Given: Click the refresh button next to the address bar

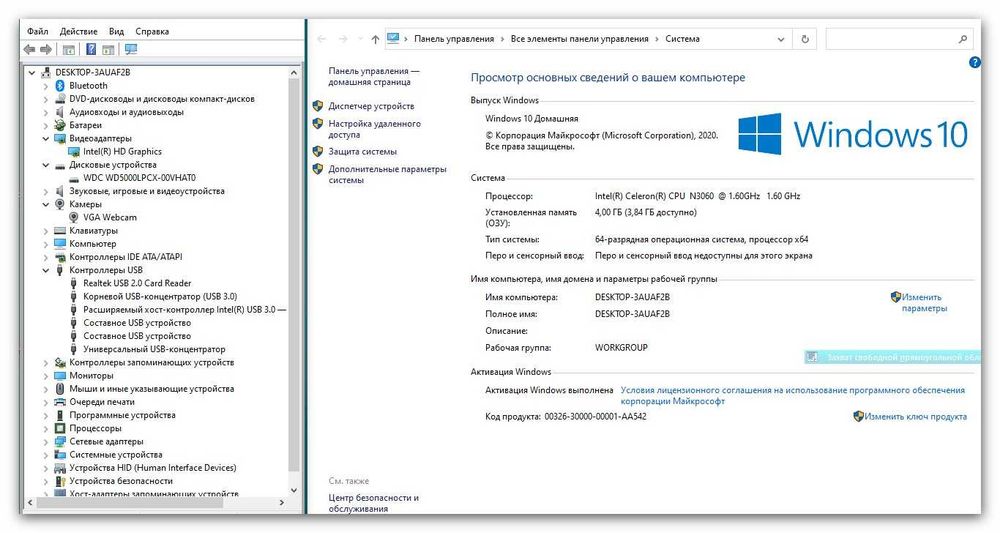Looking at the screenshot, I should coord(805,39).
